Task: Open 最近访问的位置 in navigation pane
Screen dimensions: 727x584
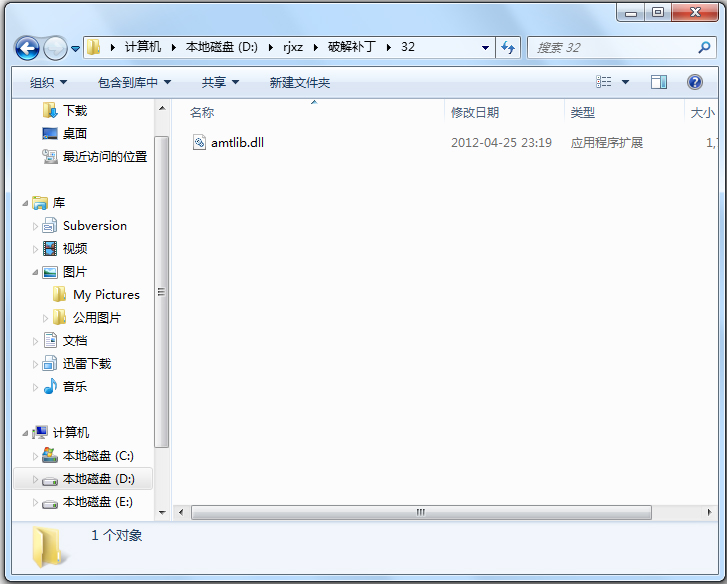Action: tap(105, 157)
